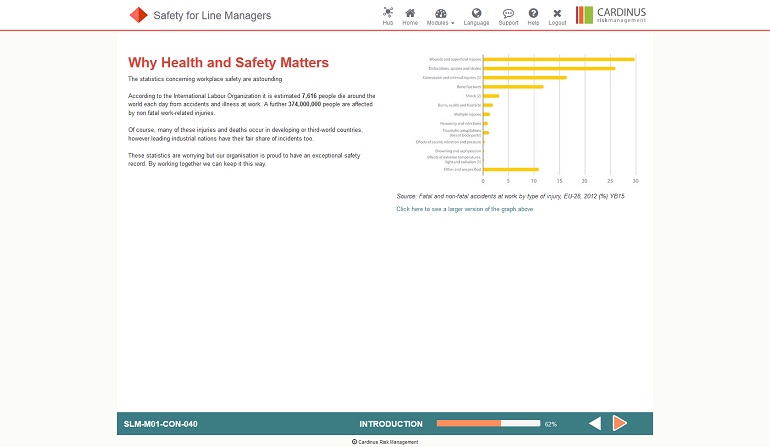Click the bold 7,616 figure in text

(x=309, y=96)
